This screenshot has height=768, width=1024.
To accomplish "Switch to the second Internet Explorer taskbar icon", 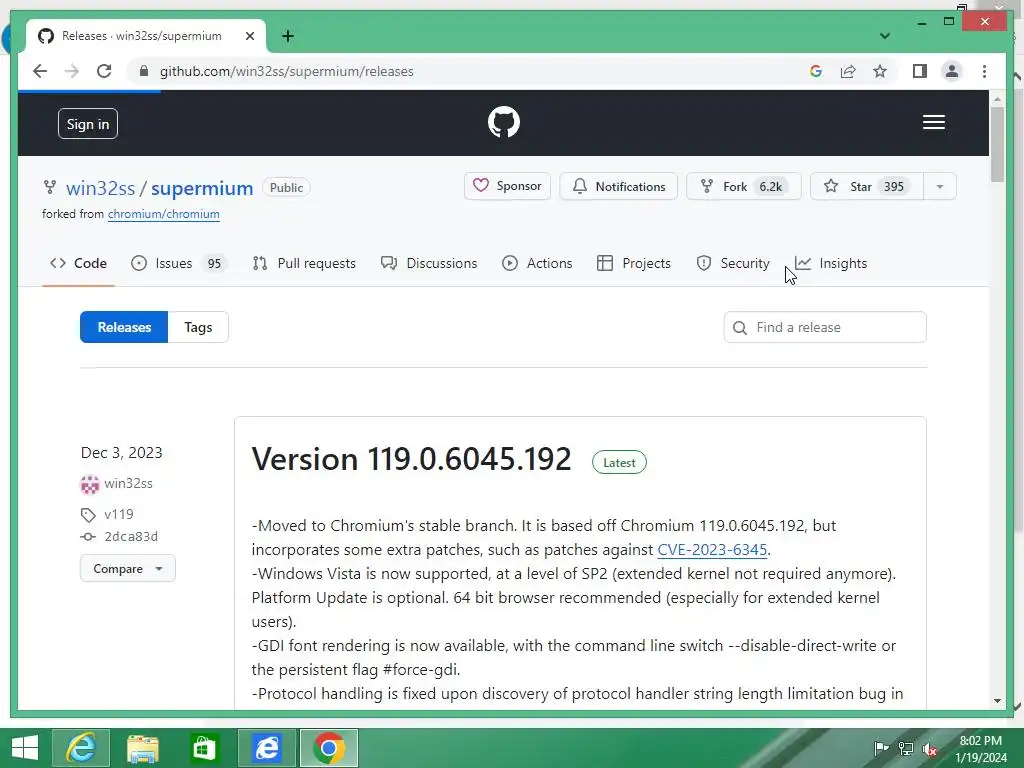I will point(266,748).
